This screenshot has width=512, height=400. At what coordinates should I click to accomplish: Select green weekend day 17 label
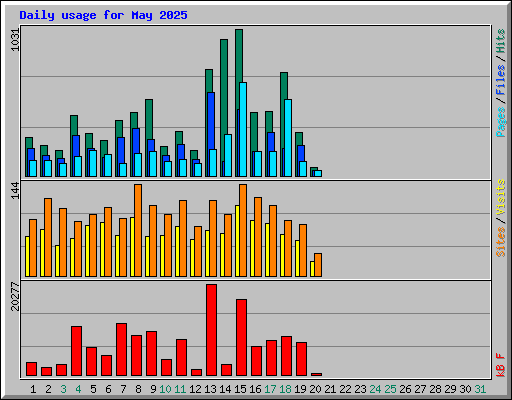tap(270, 389)
